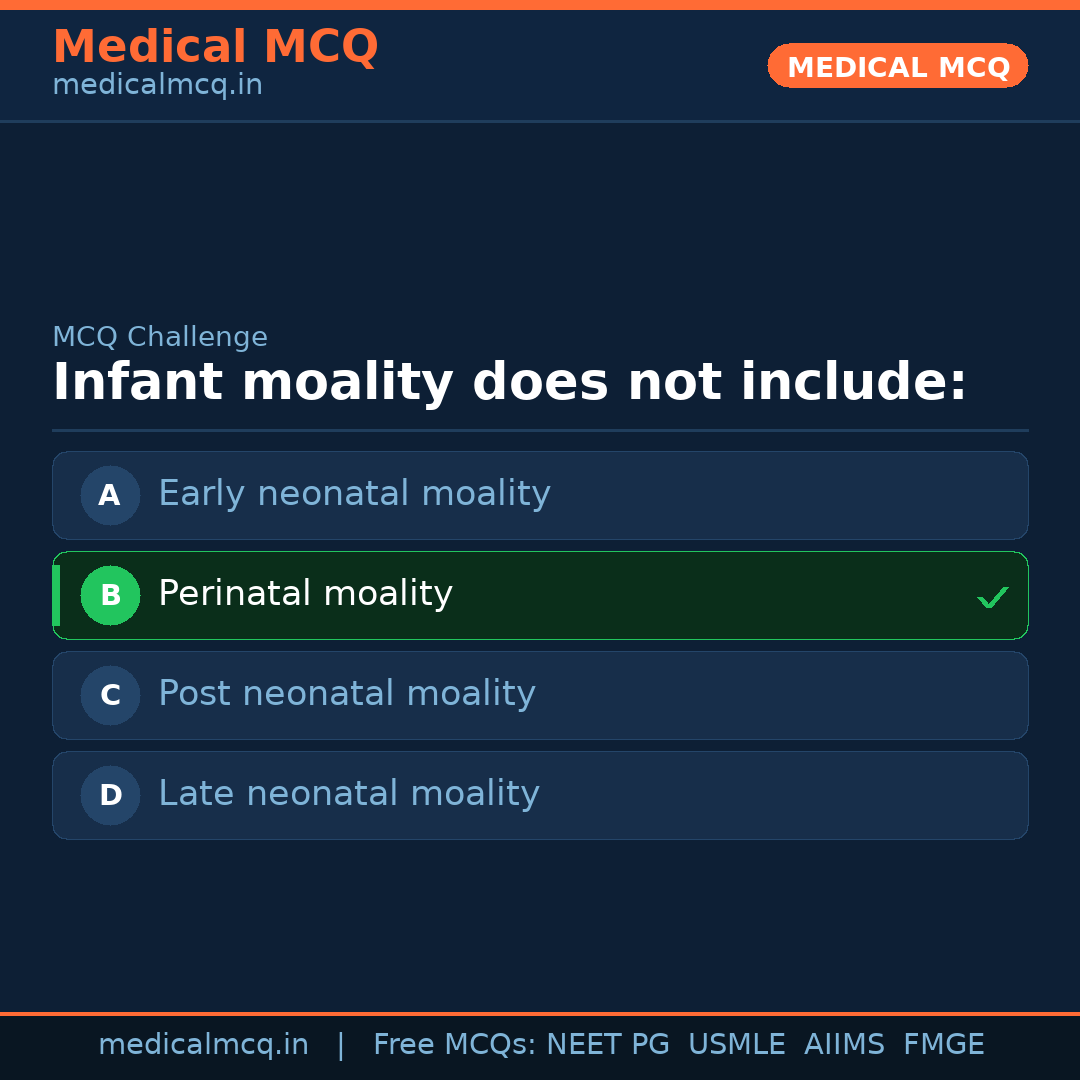Click the green checkmark on option B
Image resolution: width=1080 pixels, height=1080 pixels.
[x=993, y=597]
